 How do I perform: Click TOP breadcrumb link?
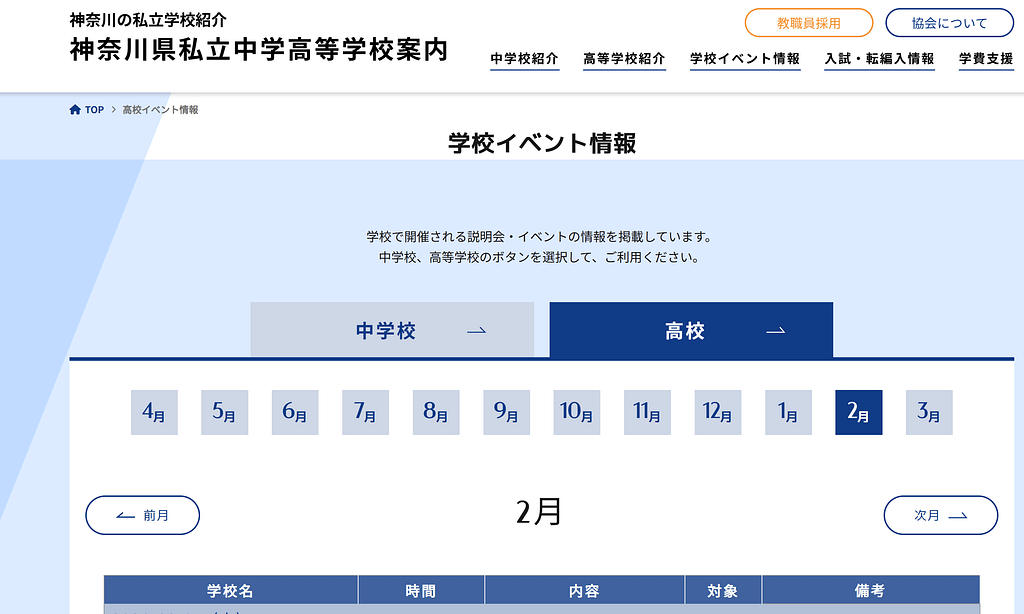tap(94, 110)
